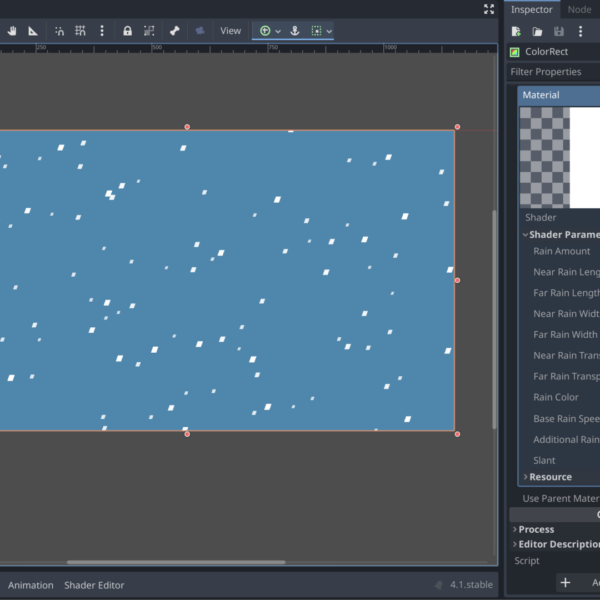The height and width of the screenshot is (600, 600).
Task: Click the material preview thumbnail
Action: coord(560,158)
